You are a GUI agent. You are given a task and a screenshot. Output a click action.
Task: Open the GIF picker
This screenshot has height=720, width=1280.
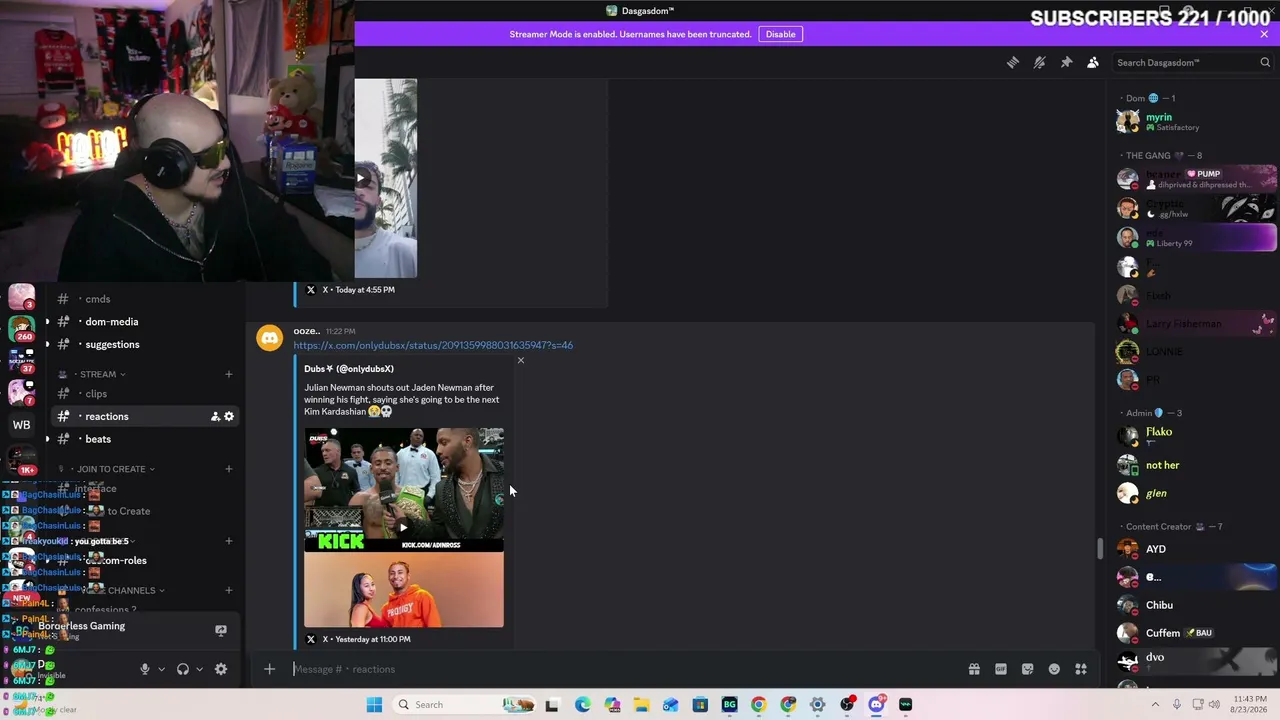click(1001, 669)
